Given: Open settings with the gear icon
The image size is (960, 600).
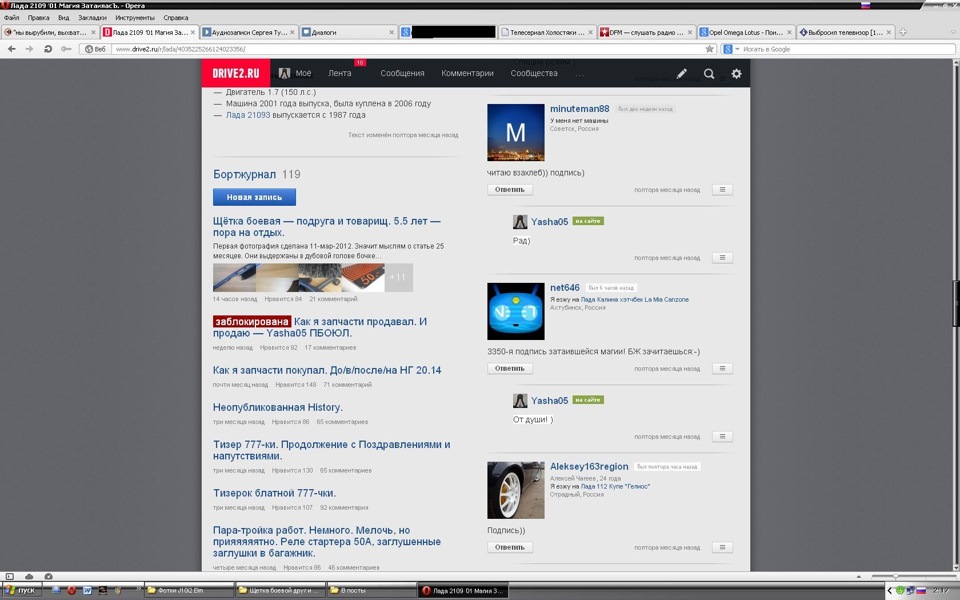Looking at the screenshot, I should pos(736,73).
